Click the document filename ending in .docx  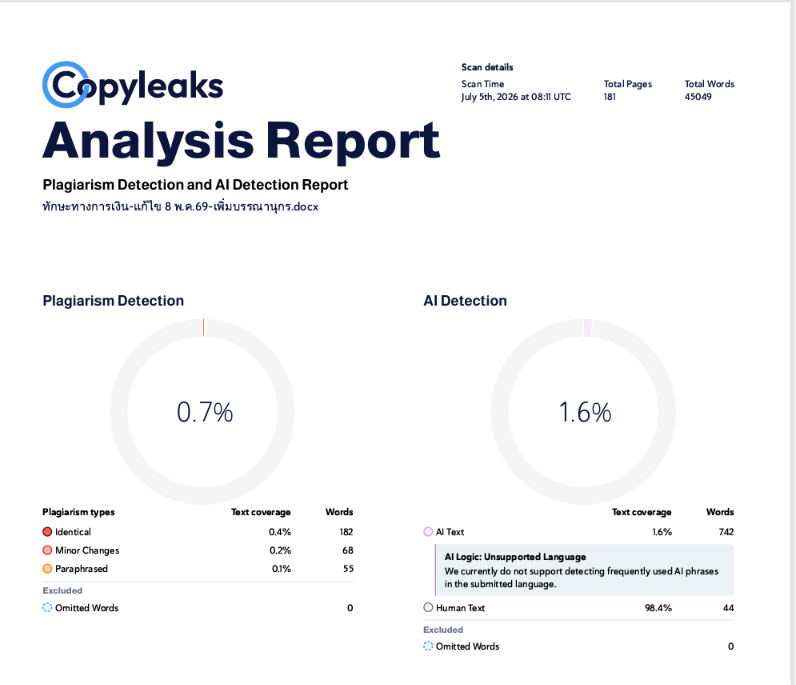180,206
